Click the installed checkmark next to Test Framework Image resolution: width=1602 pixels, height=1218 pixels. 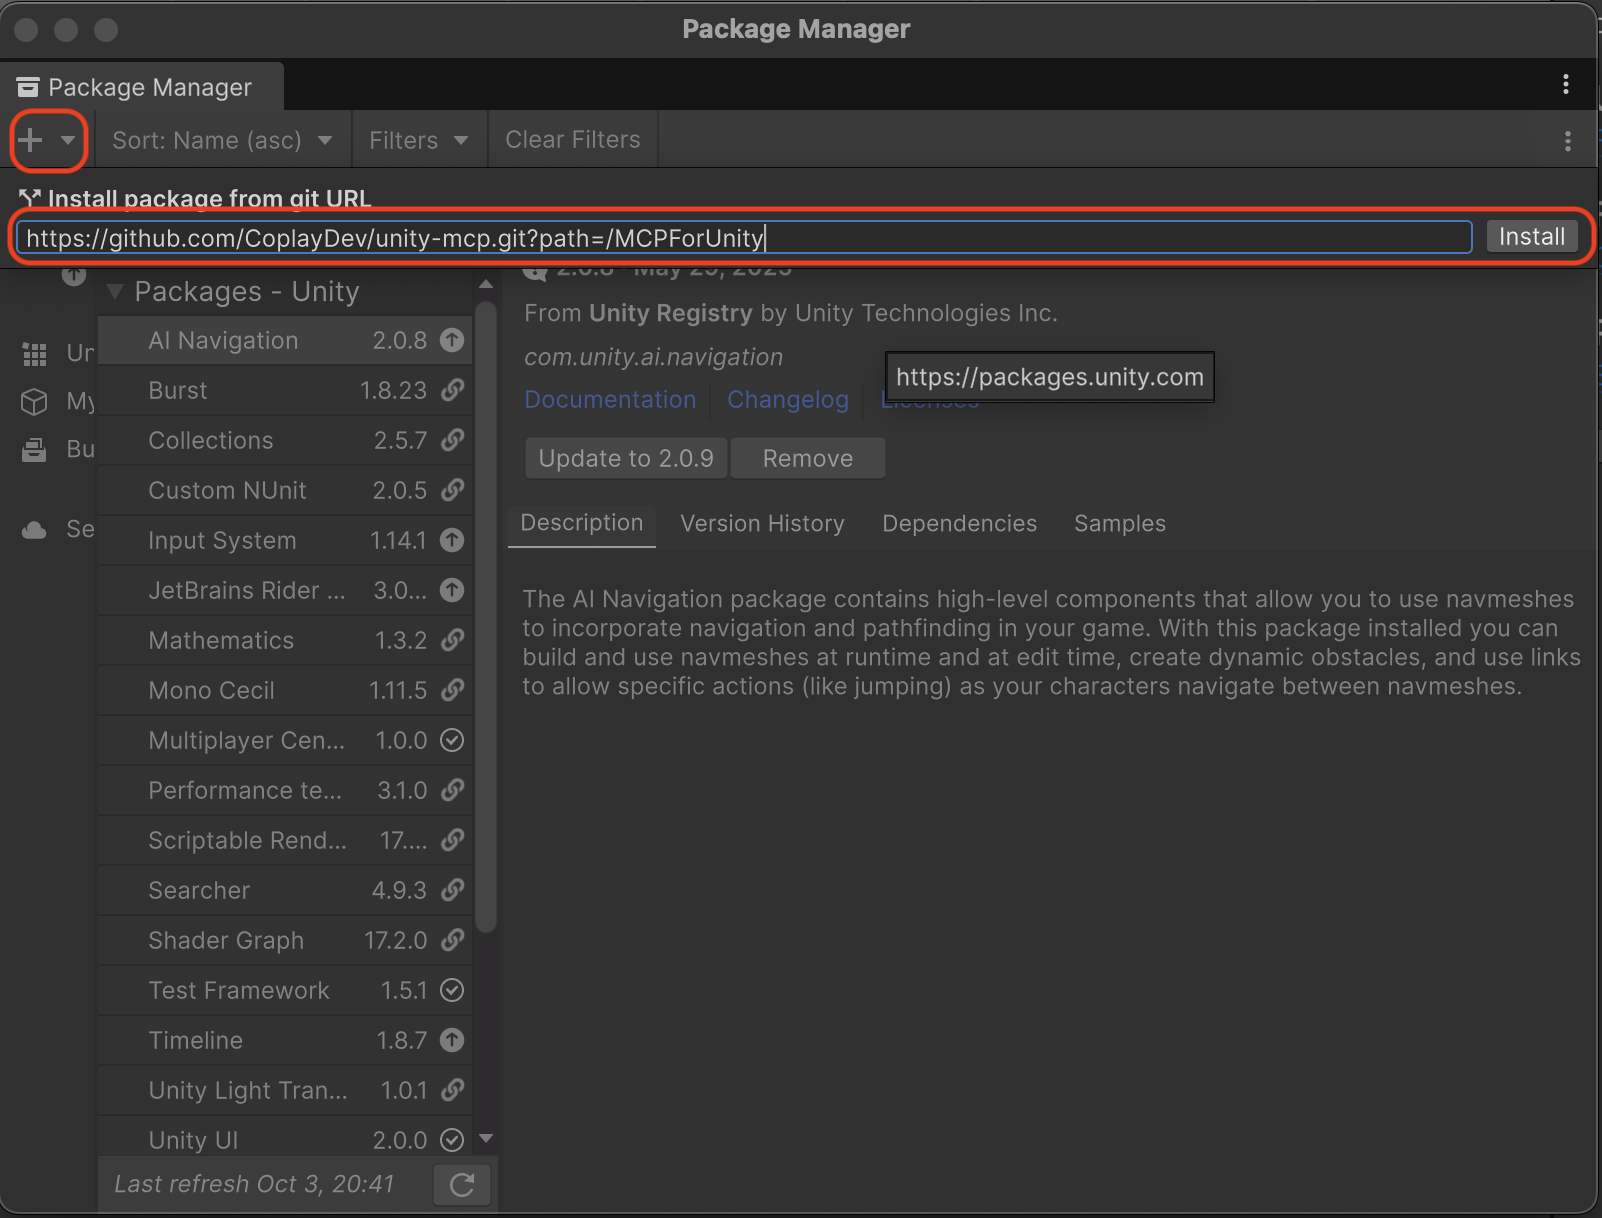[x=452, y=990]
